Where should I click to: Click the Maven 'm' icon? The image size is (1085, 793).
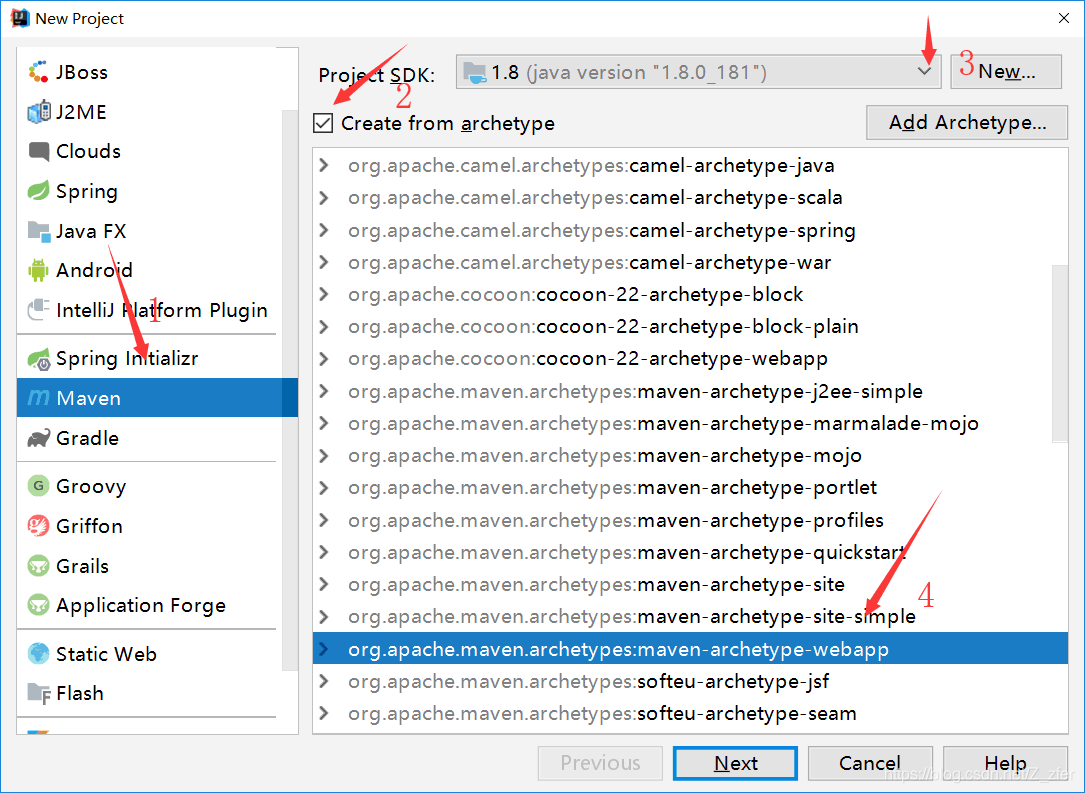coord(38,398)
